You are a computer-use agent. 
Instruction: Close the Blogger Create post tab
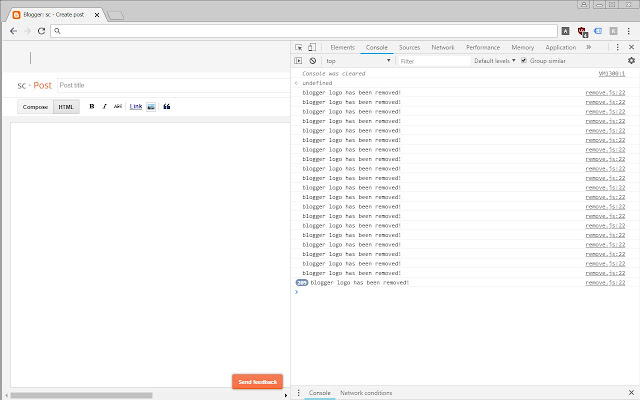tap(97, 15)
